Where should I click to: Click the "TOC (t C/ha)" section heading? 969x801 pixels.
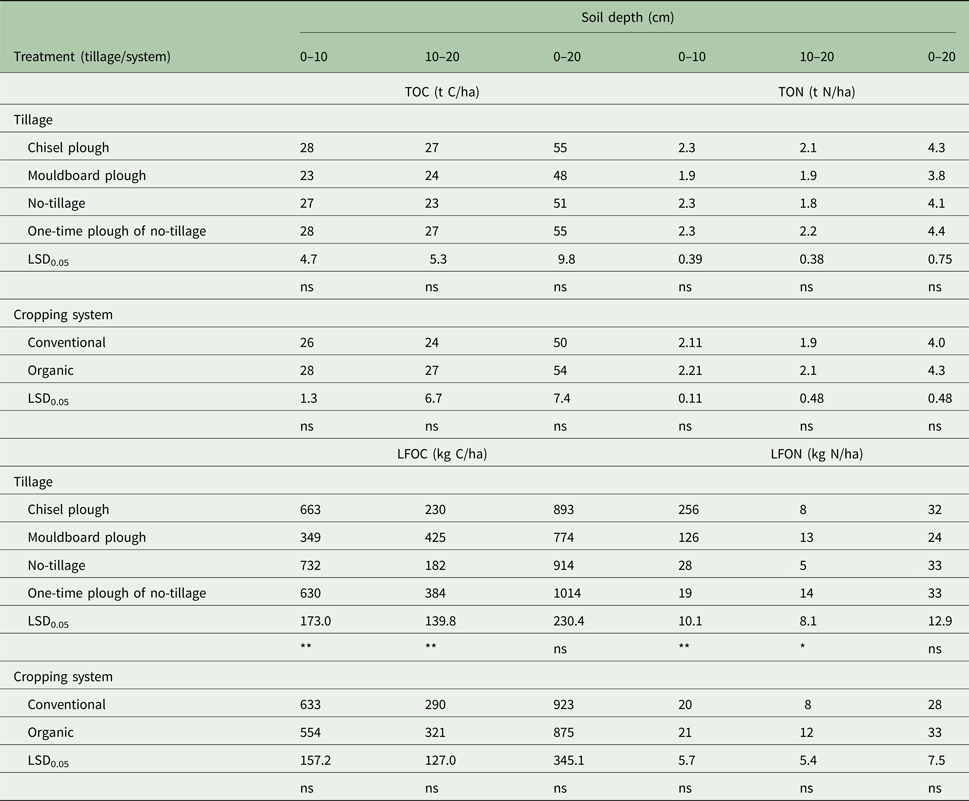click(x=435, y=92)
